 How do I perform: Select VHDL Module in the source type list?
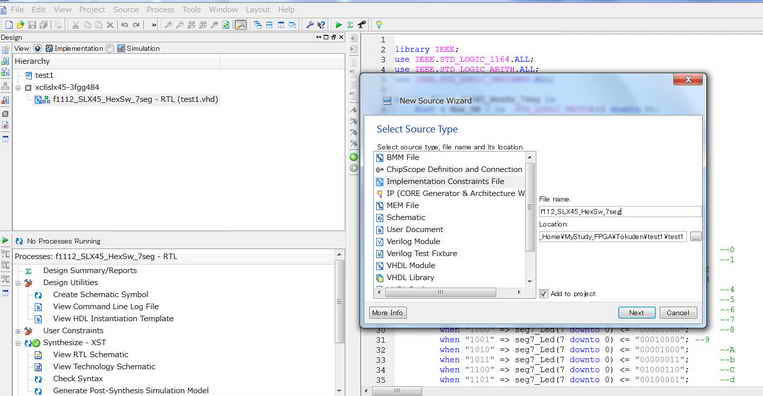click(411, 266)
